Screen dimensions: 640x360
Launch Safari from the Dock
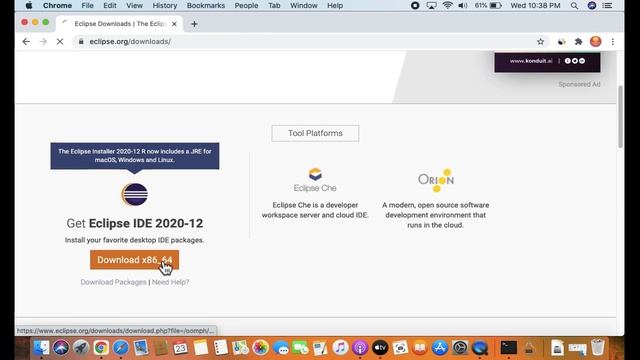coord(121,348)
